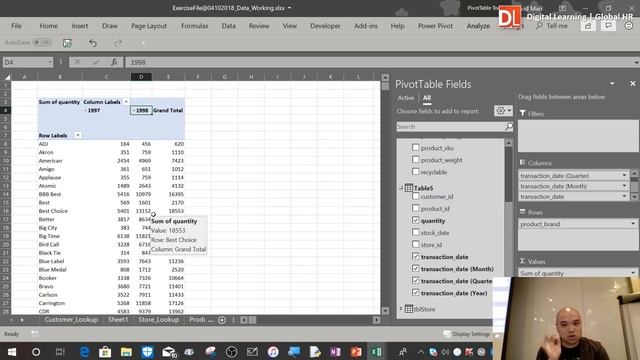The height and width of the screenshot is (360, 640).
Task: Click Display Settings in status bar
Action: tap(467, 334)
